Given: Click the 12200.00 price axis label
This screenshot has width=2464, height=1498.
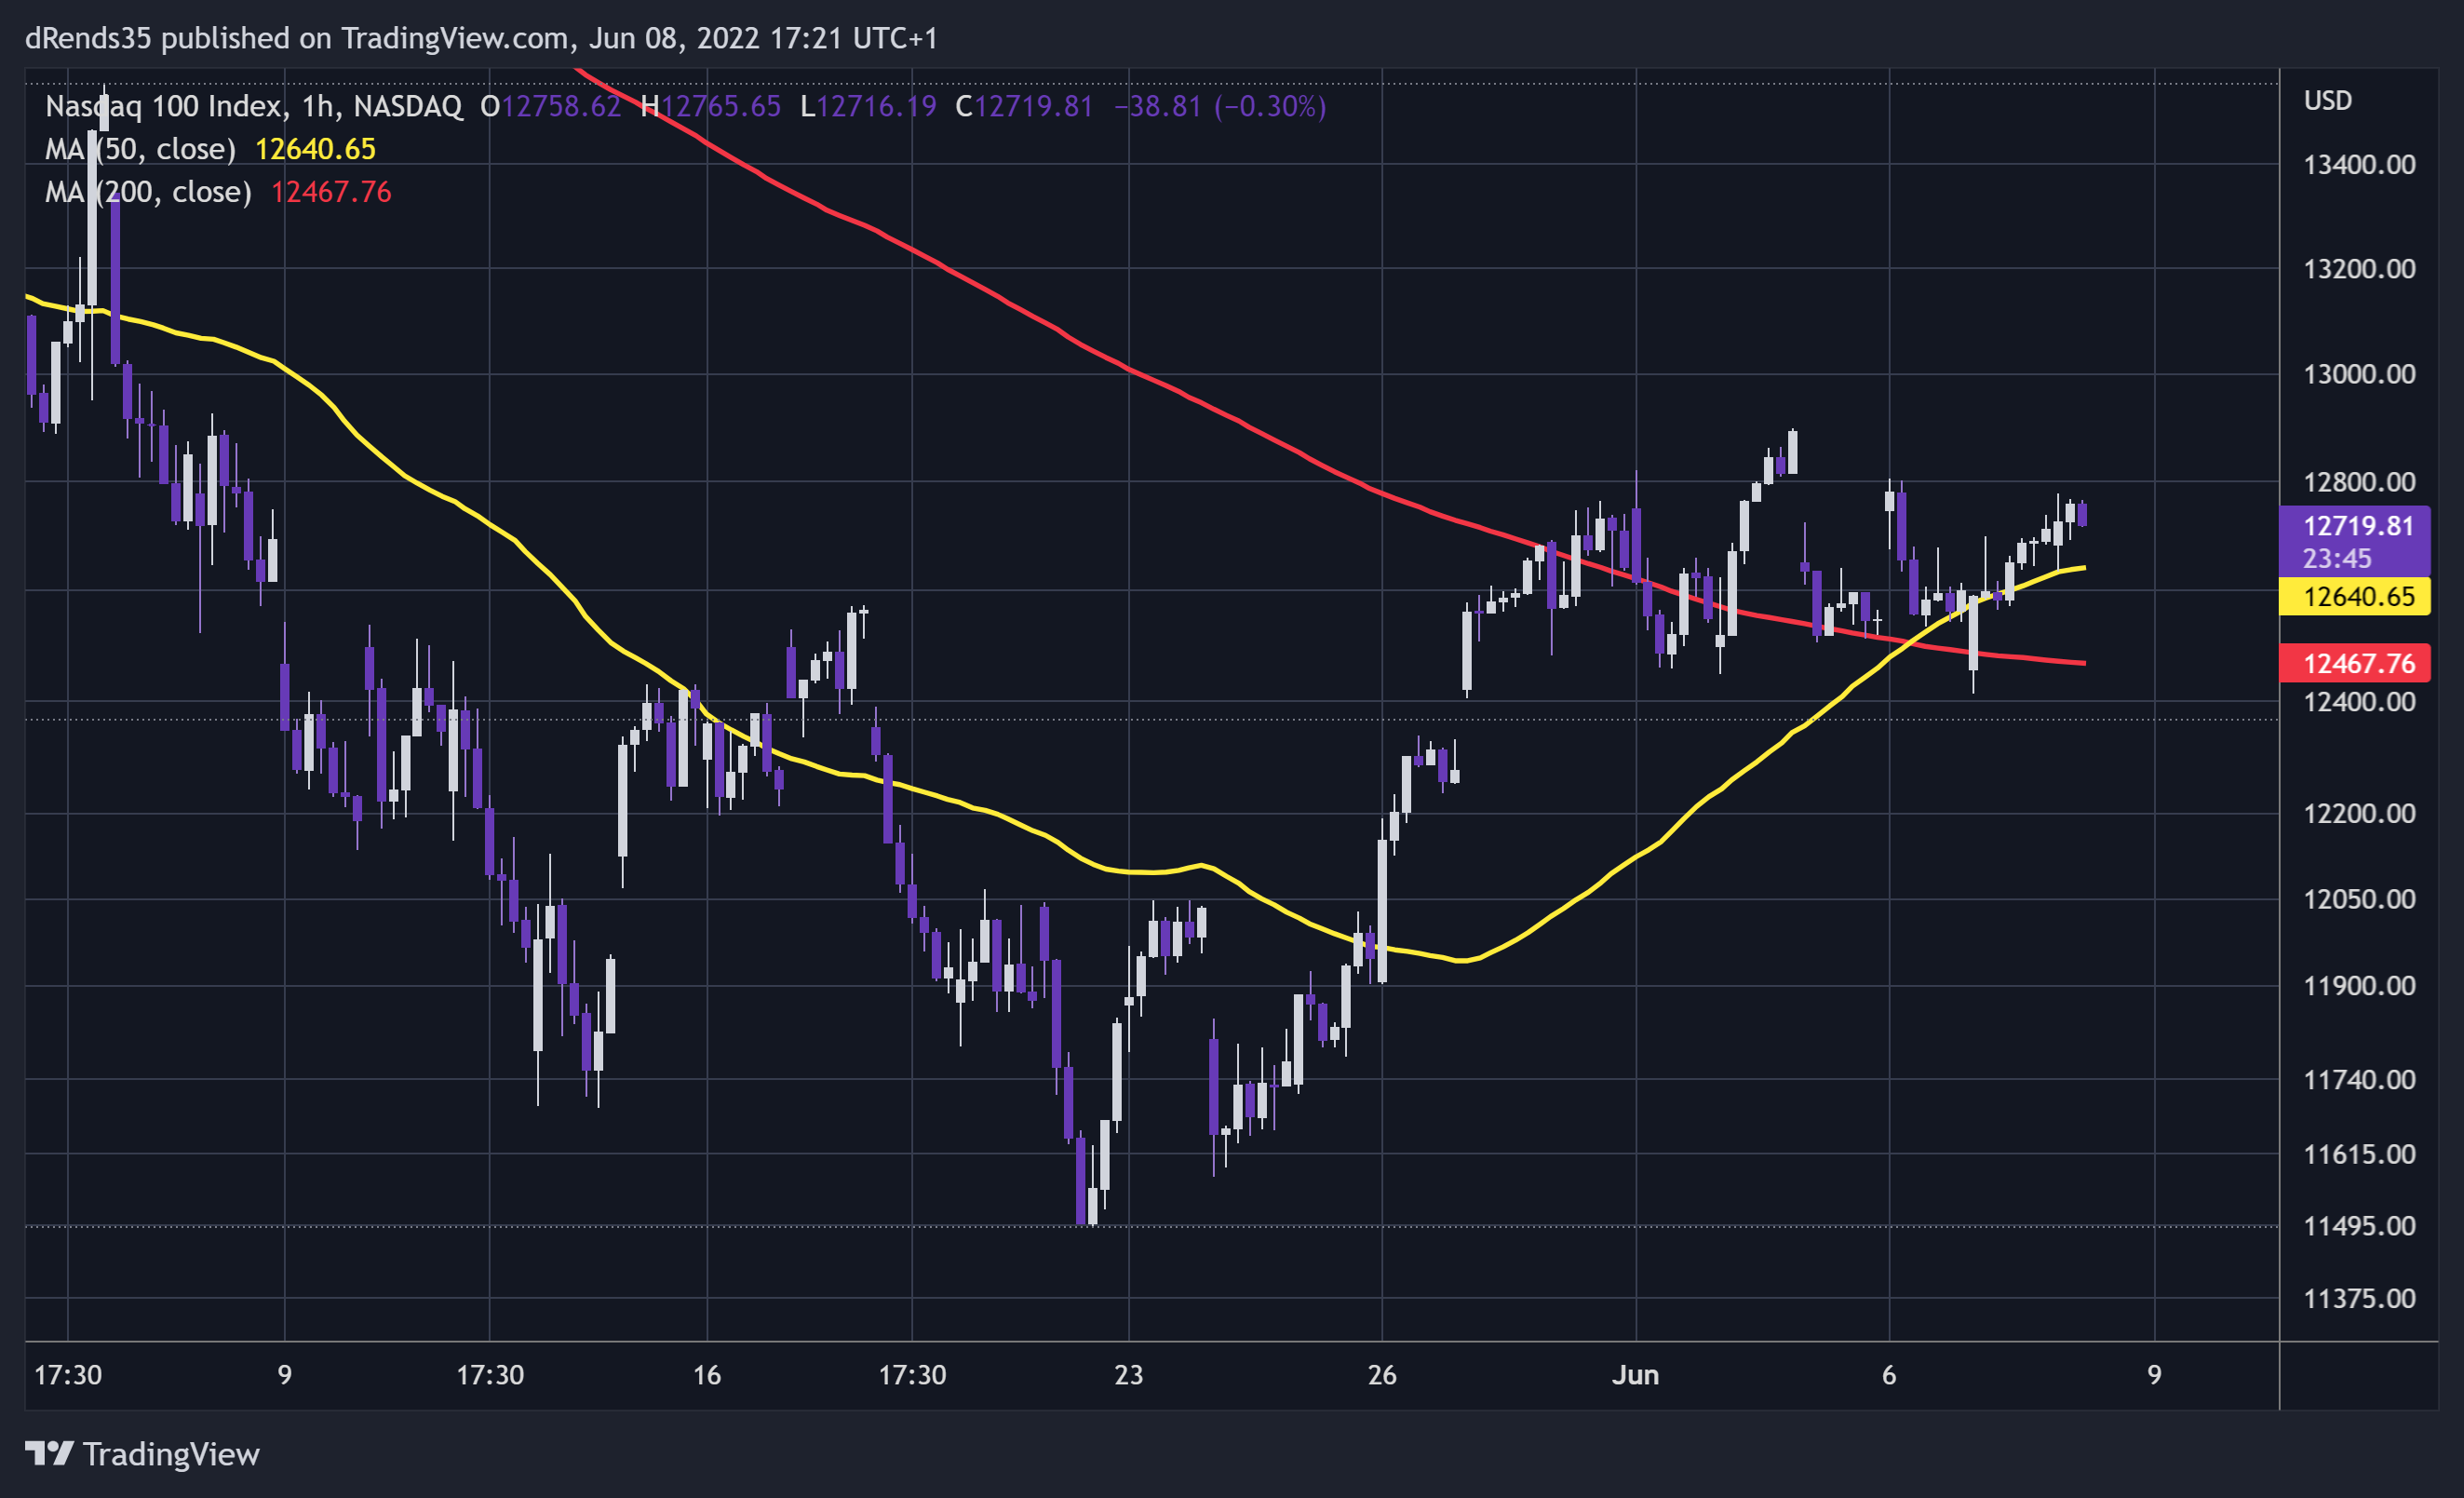Looking at the screenshot, I should tap(2359, 814).
